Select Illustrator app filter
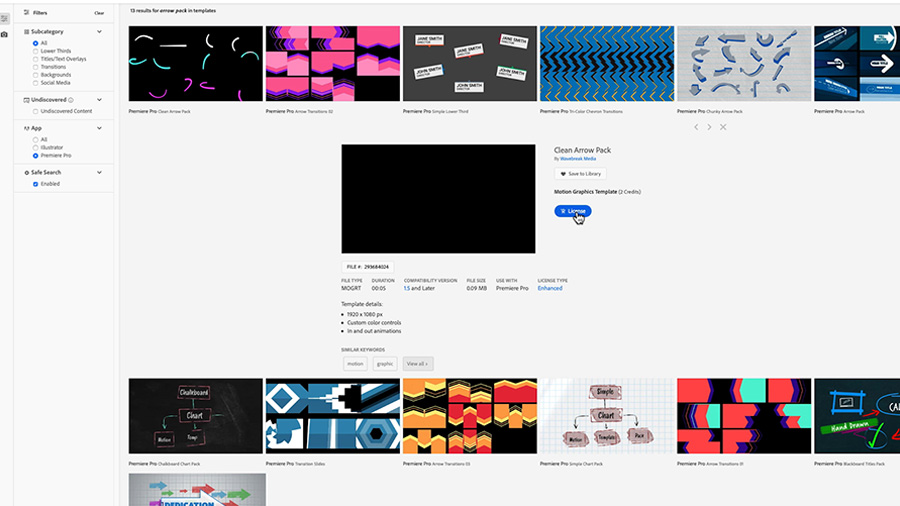Viewport: 900px width, 506px height. click(x=36, y=147)
